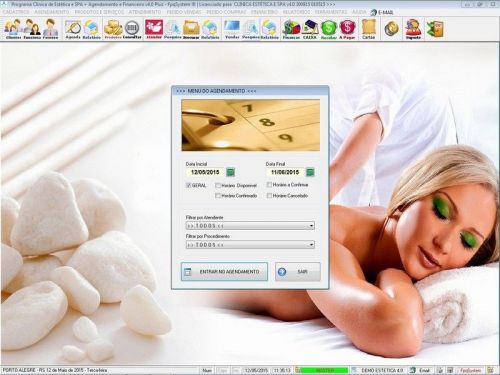Screen dimensions: 500x375
Task: Open the Relatório icon beside Agenda
Action: click(x=91, y=29)
